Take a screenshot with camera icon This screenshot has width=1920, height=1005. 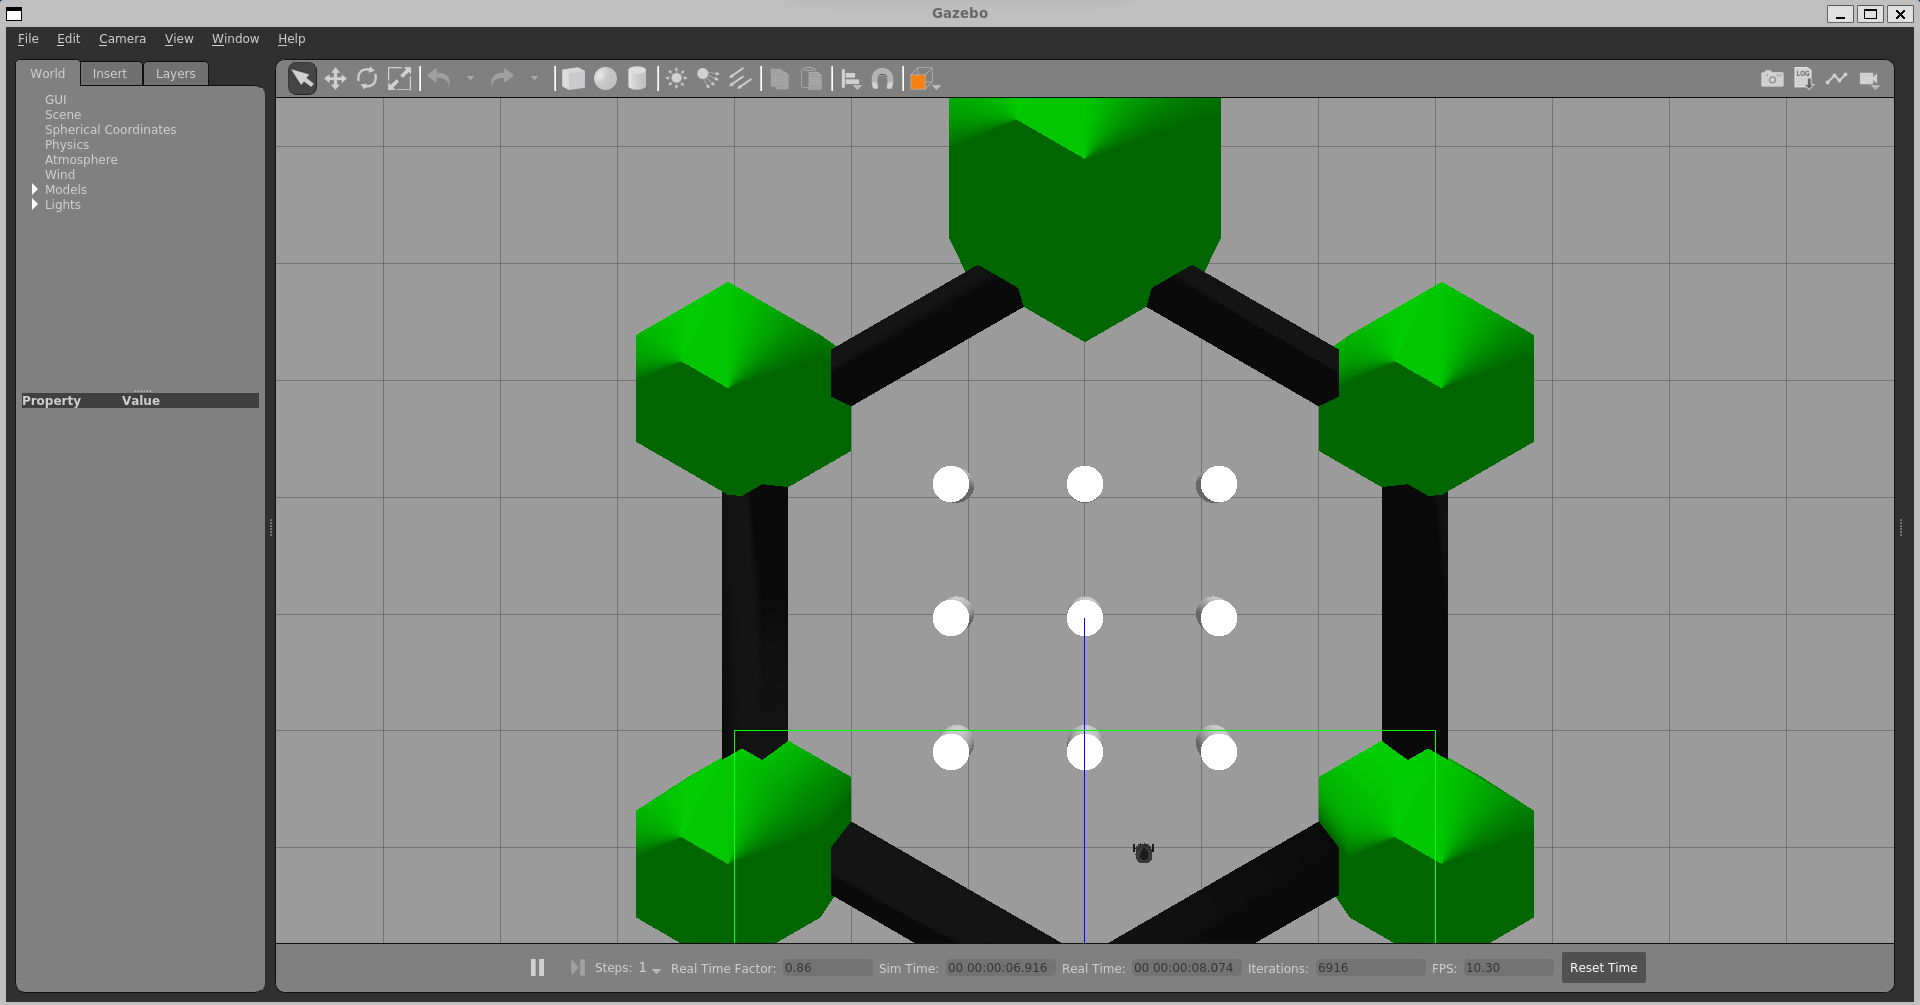click(1772, 79)
